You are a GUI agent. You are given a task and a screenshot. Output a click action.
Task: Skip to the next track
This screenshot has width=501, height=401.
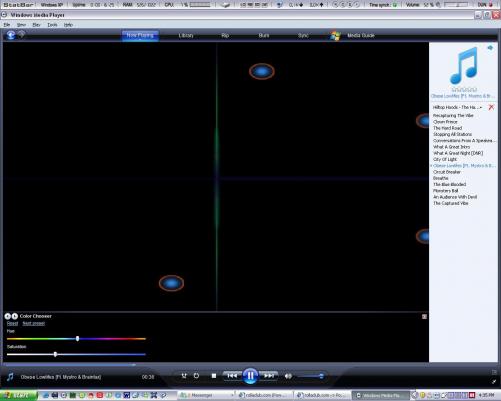269,376
